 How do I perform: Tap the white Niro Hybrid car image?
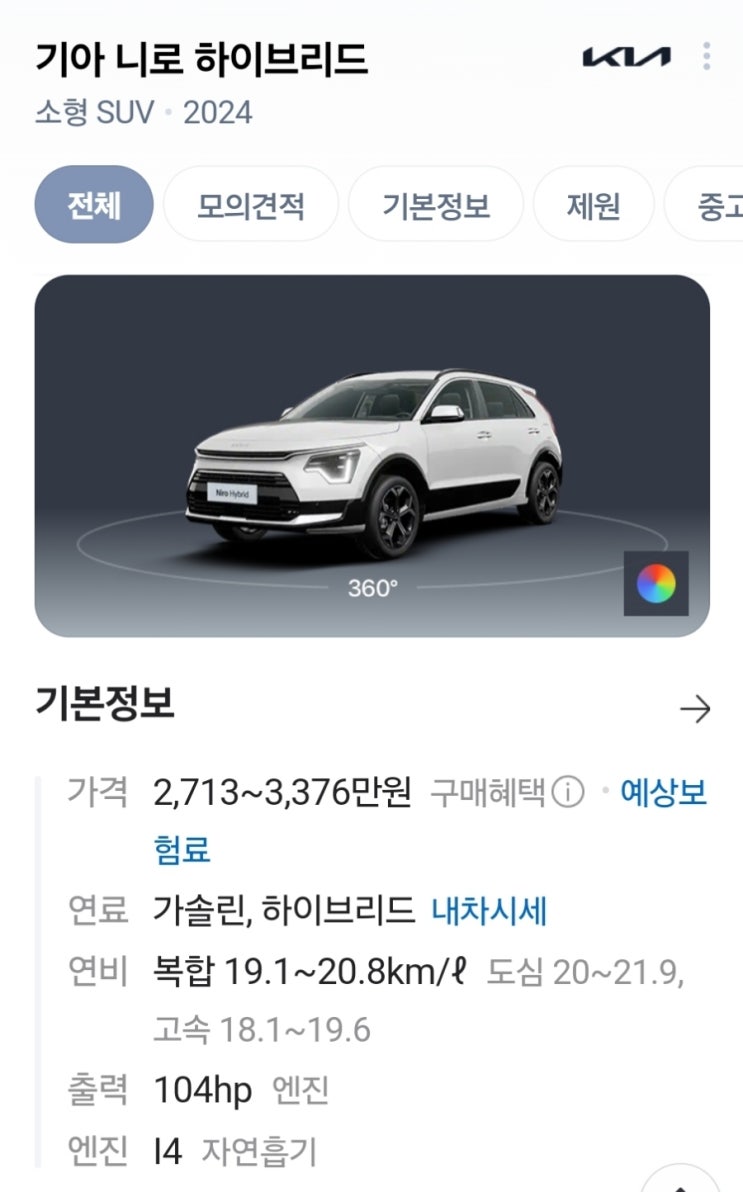click(x=374, y=461)
